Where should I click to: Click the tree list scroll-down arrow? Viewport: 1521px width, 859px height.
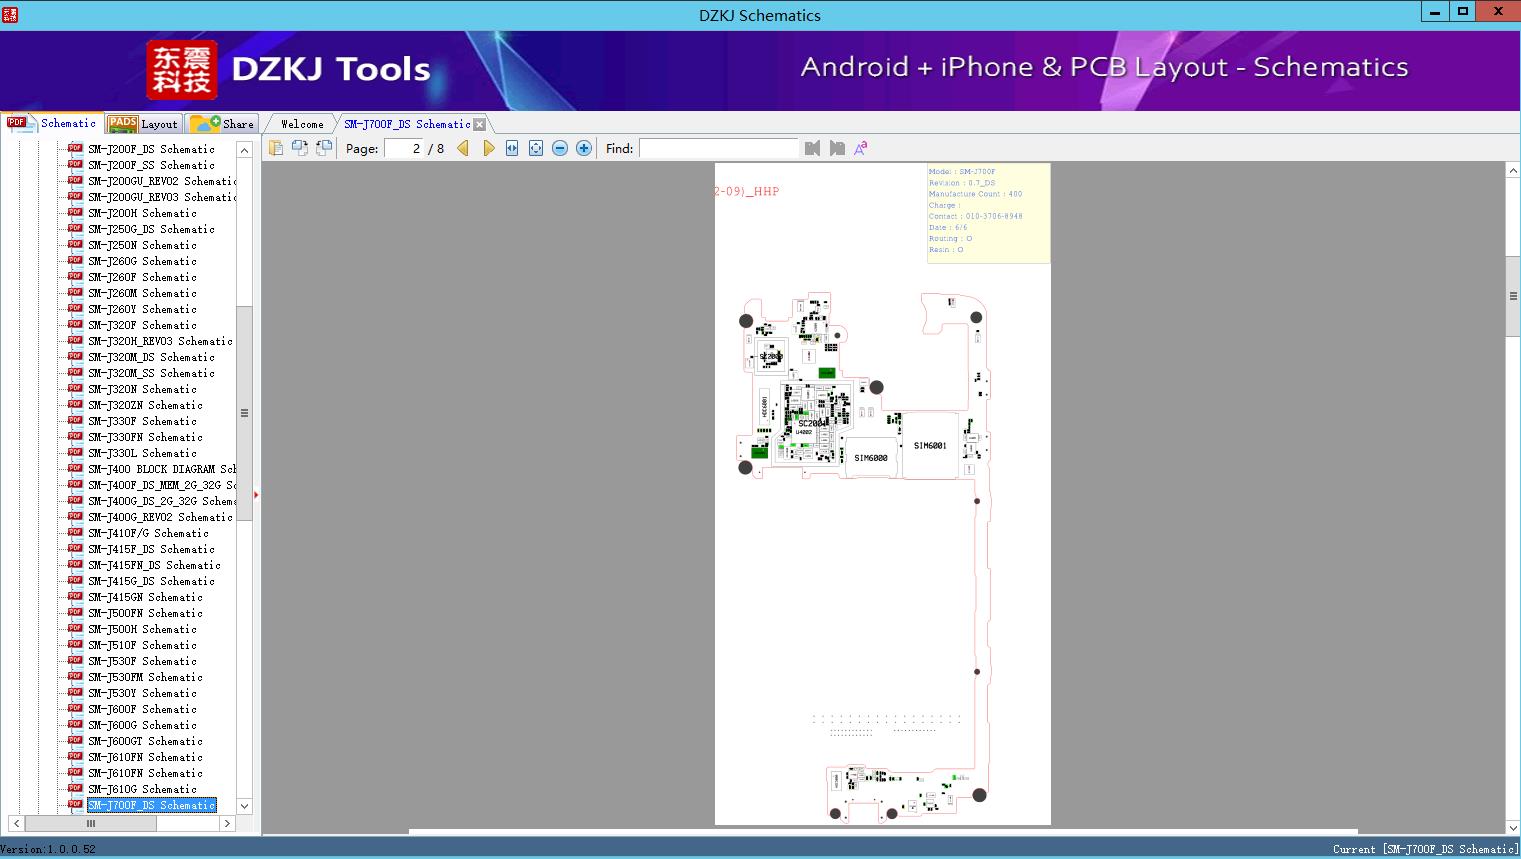tap(244, 806)
